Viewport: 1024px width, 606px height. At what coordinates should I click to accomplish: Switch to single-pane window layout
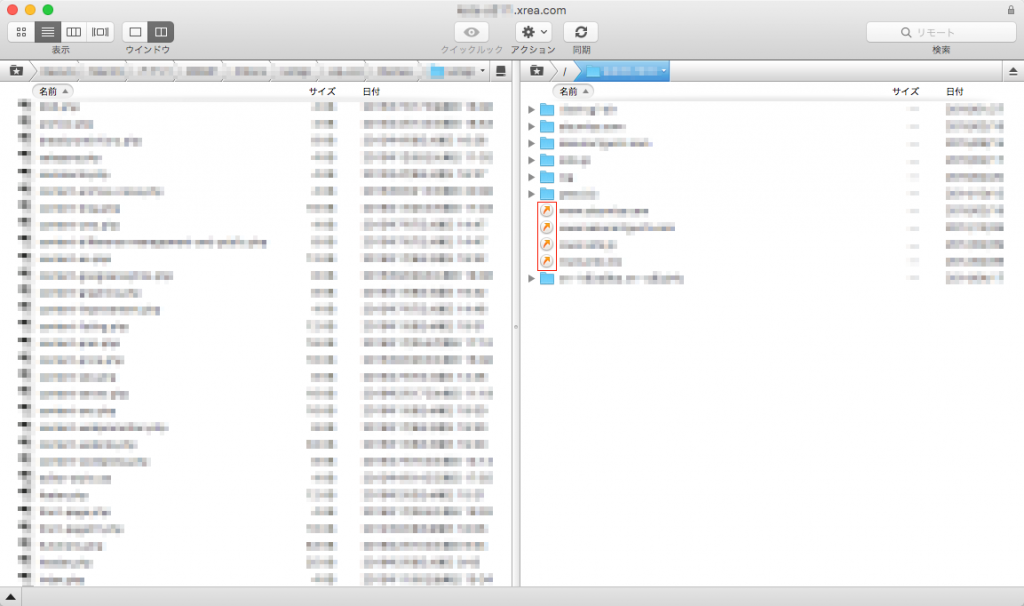tap(136, 32)
